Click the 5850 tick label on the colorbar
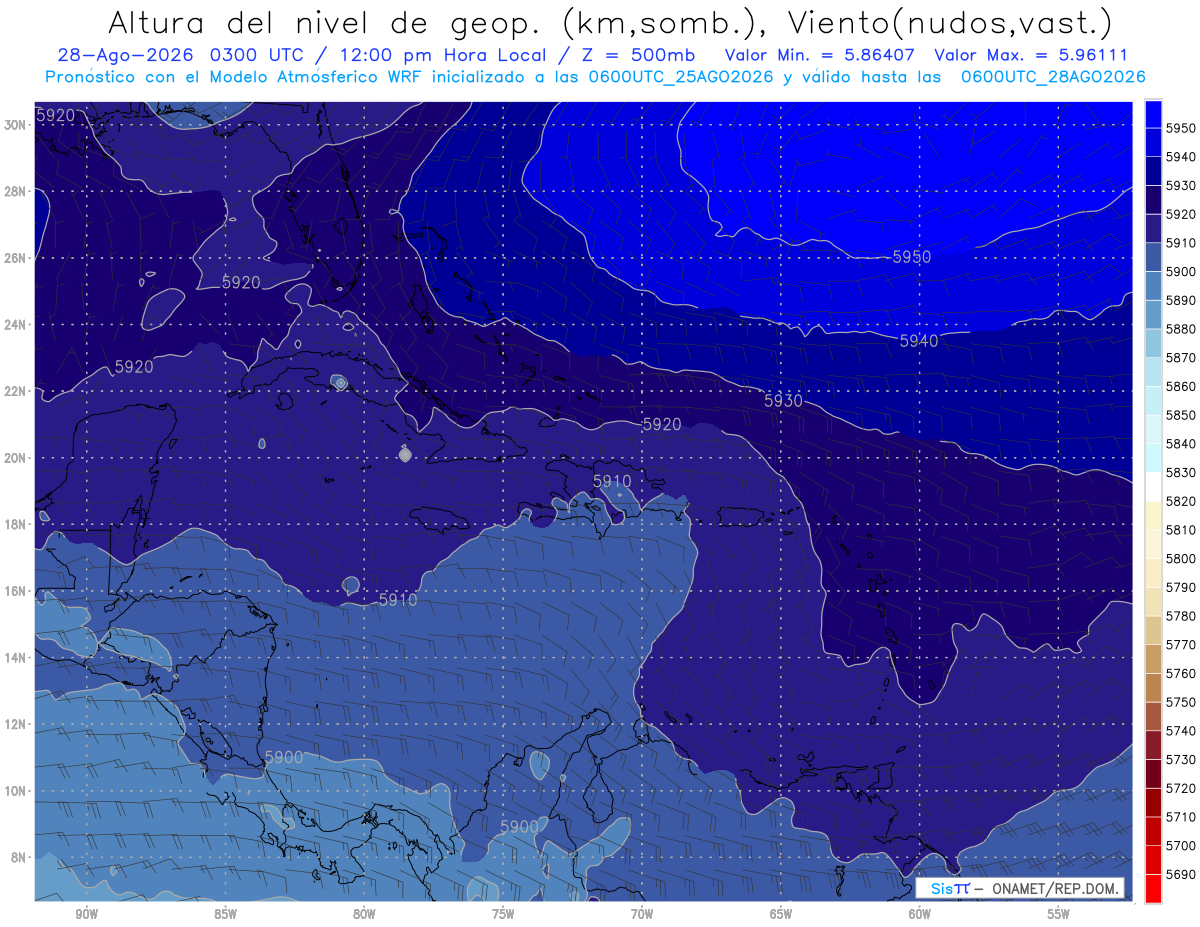1200x927 pixels. 1181,415
